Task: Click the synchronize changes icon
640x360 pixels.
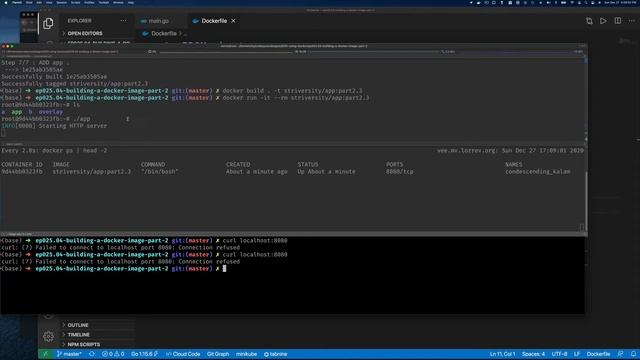Action: tap(92, 354)
